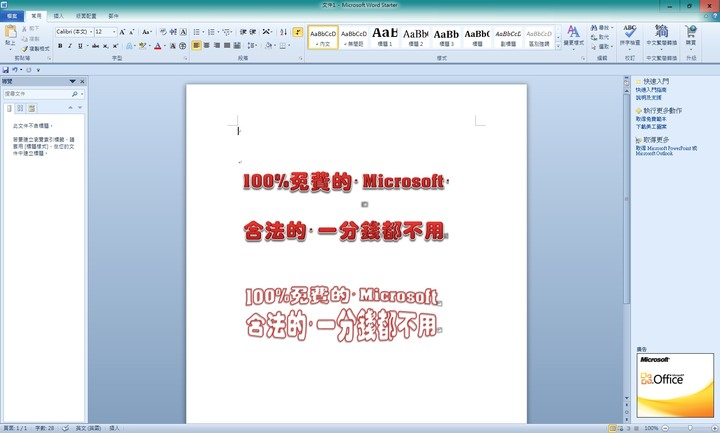The height and width of the screenshot is (433, 720).
Task: Click the Paste (貼上) icon
Action: (10, 33)
